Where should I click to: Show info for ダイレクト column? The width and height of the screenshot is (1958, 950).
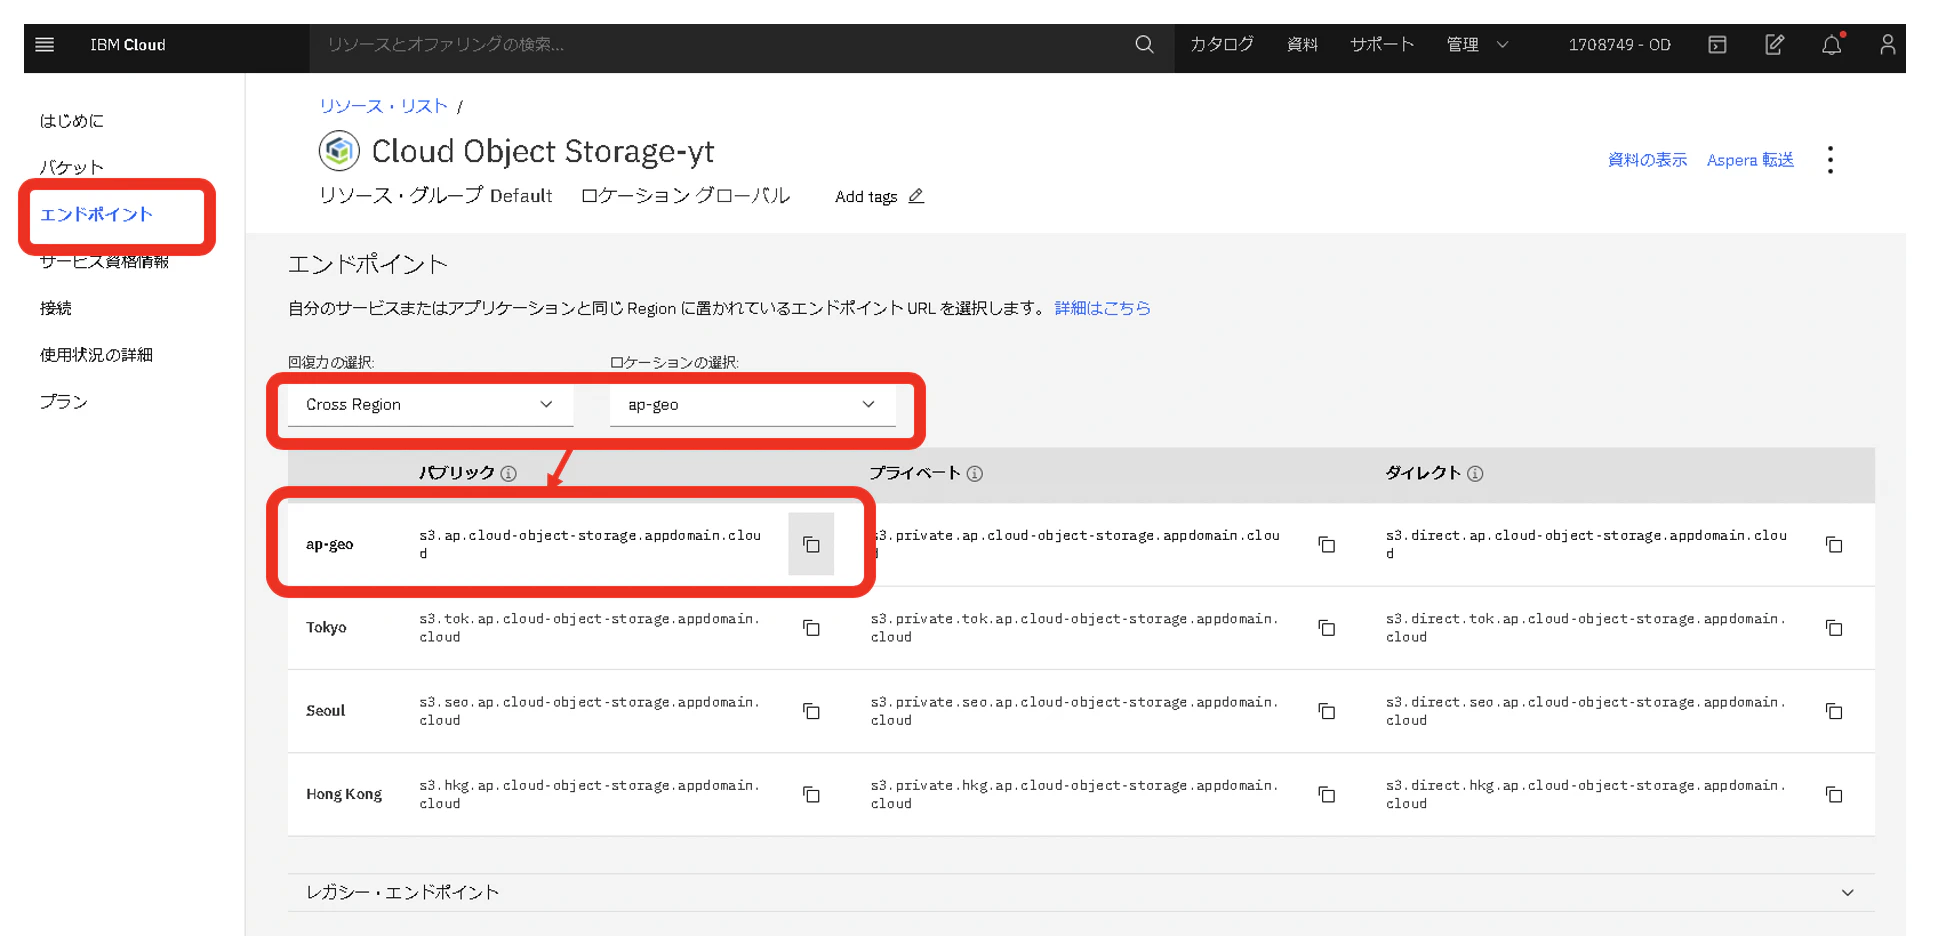point(1475,474)
